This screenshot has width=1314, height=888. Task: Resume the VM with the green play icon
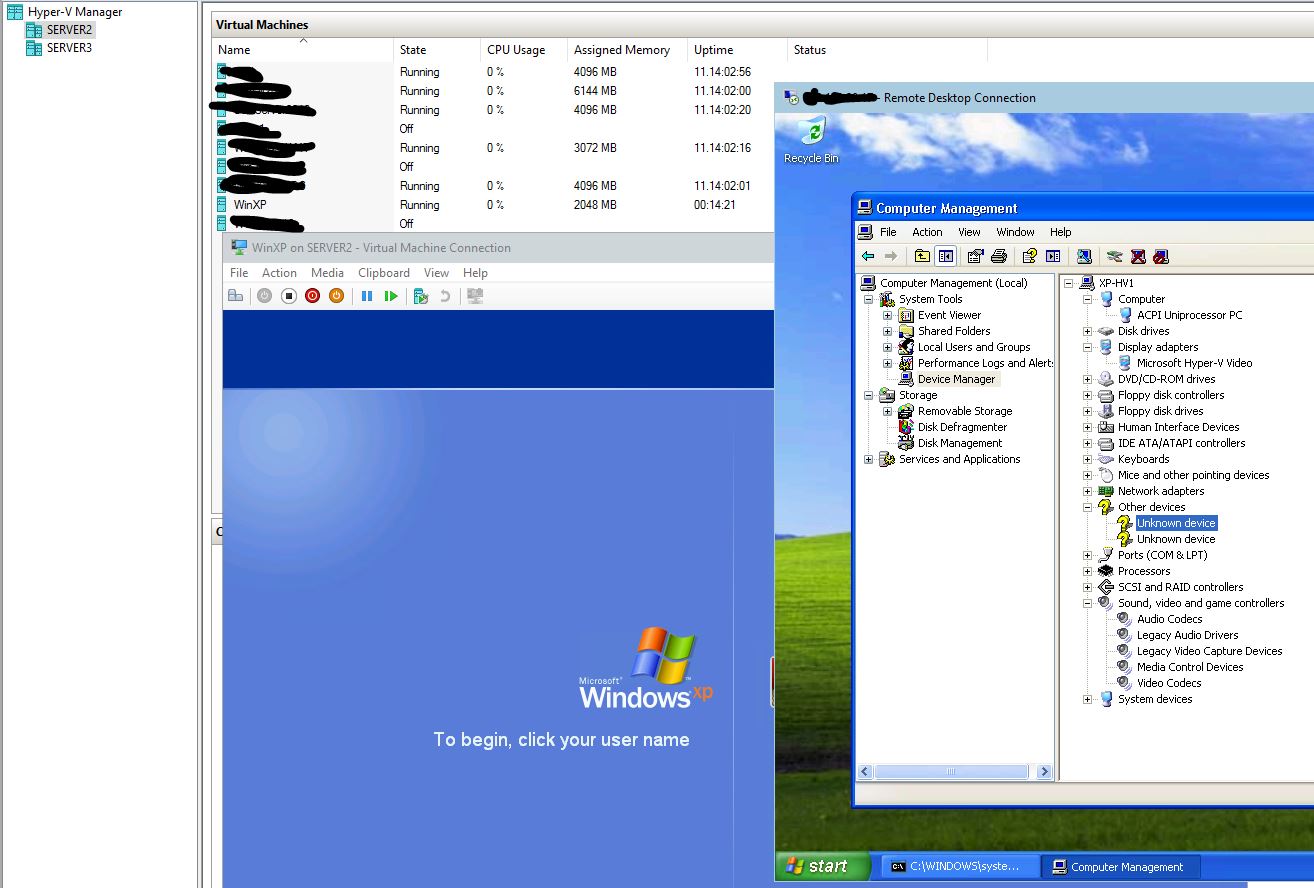pyautogui.click(x=391, y=295)
